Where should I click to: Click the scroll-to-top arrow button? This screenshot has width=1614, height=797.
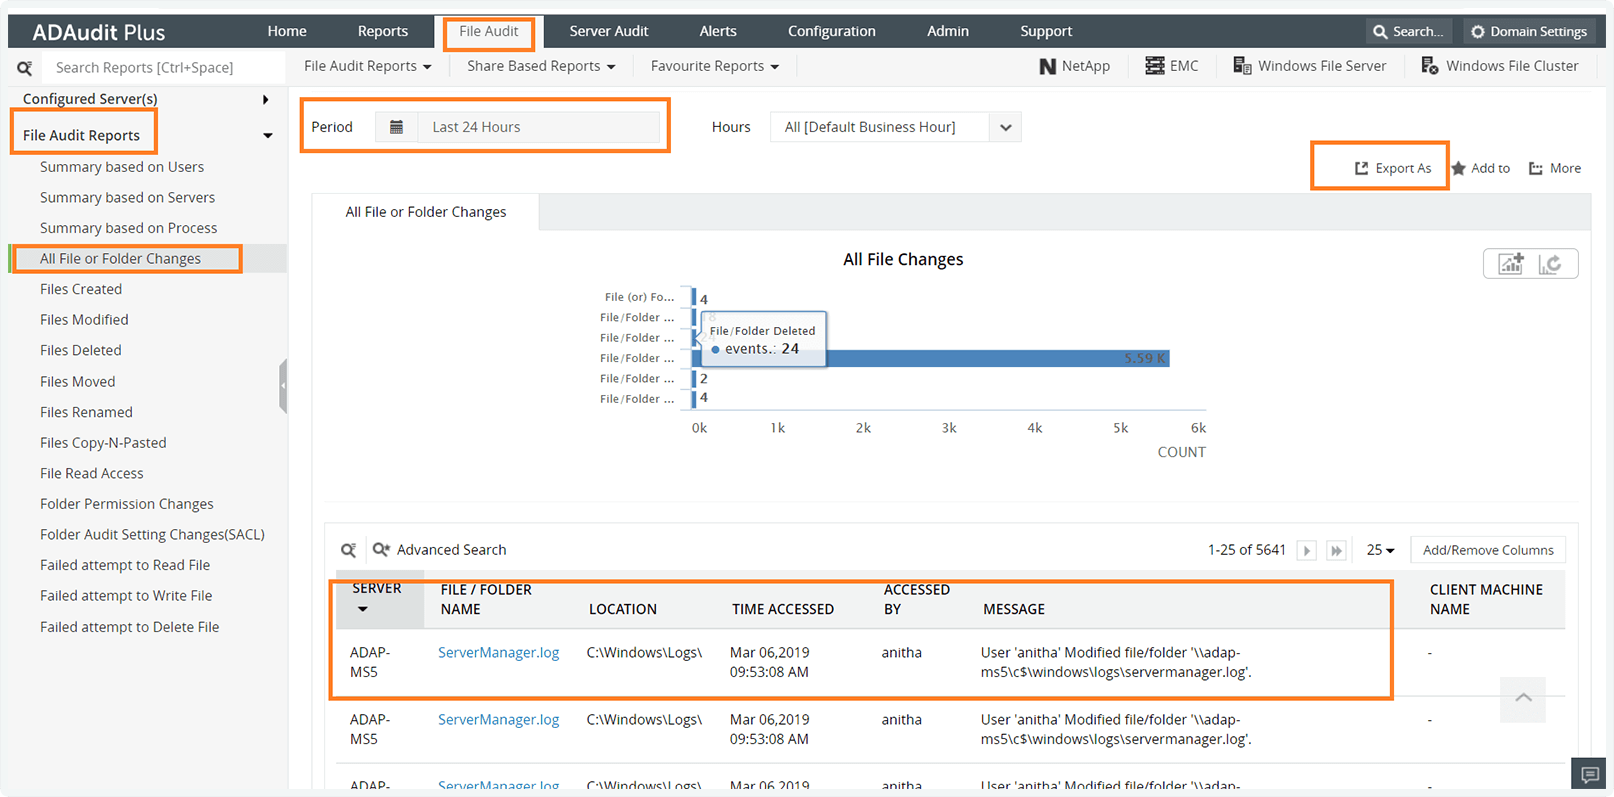pos(1523,698)
